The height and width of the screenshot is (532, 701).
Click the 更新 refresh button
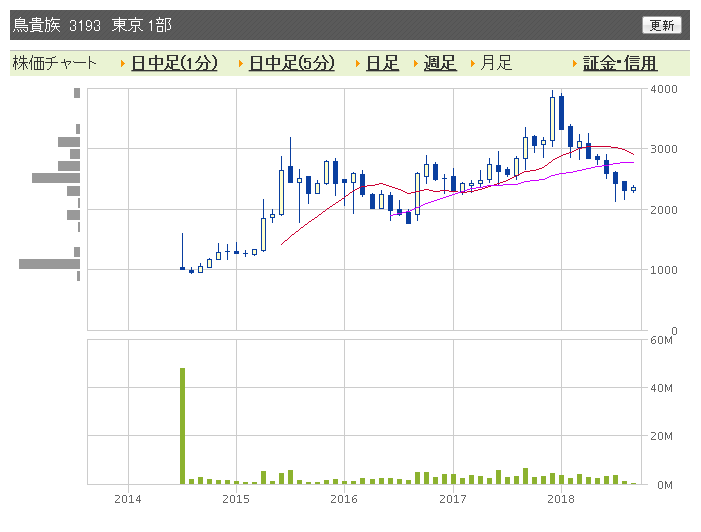[662, 25]
